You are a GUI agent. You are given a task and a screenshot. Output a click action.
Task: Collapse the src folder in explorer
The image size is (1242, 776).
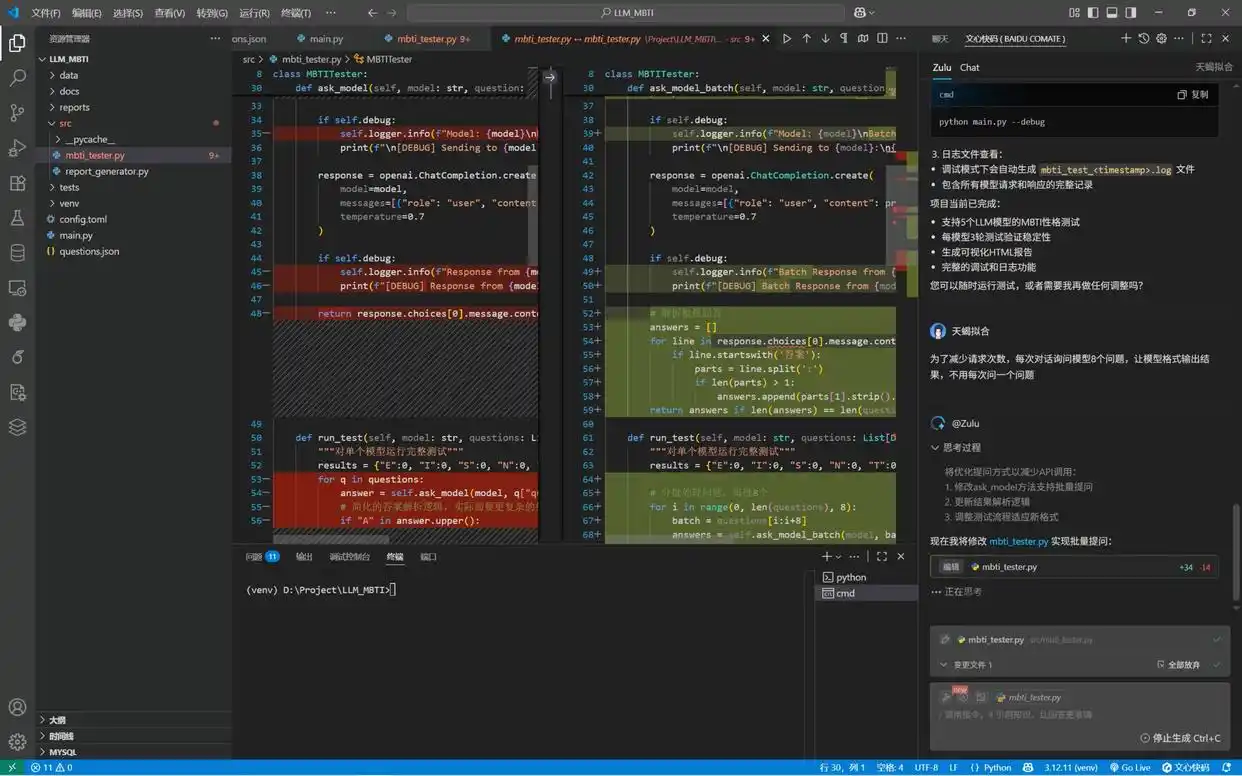pos(65,123)
